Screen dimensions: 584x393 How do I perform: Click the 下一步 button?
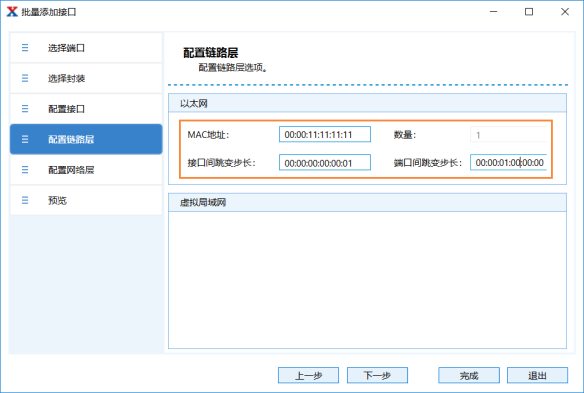coord(377,375)
